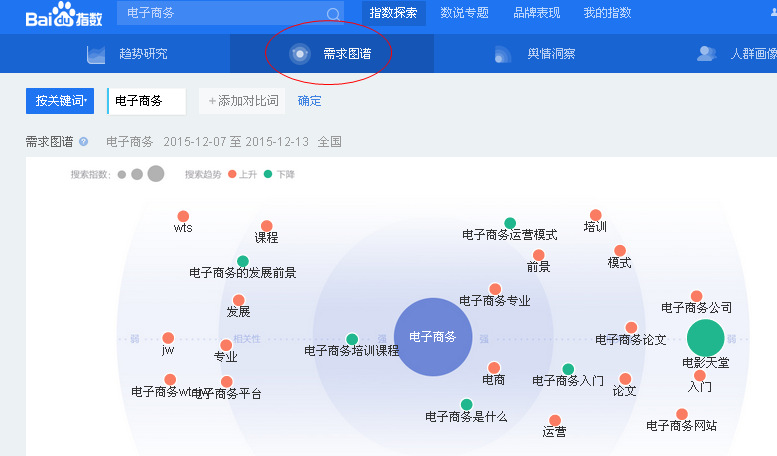The height and width of the screenshot is (456, 777).
Task: Switch to the 趋势研究 tab
Action: click(128, 54)
